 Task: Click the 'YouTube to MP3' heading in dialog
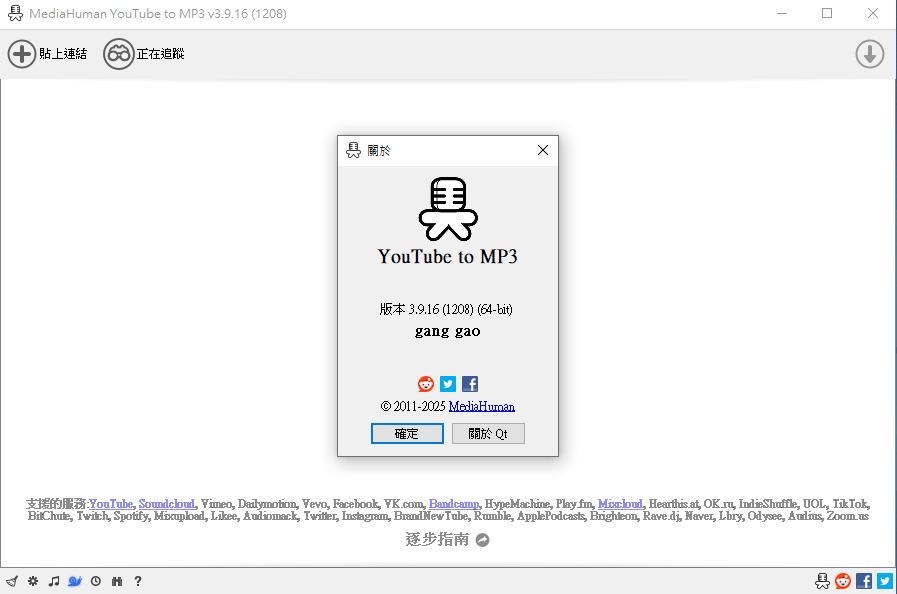pos(447,256)
